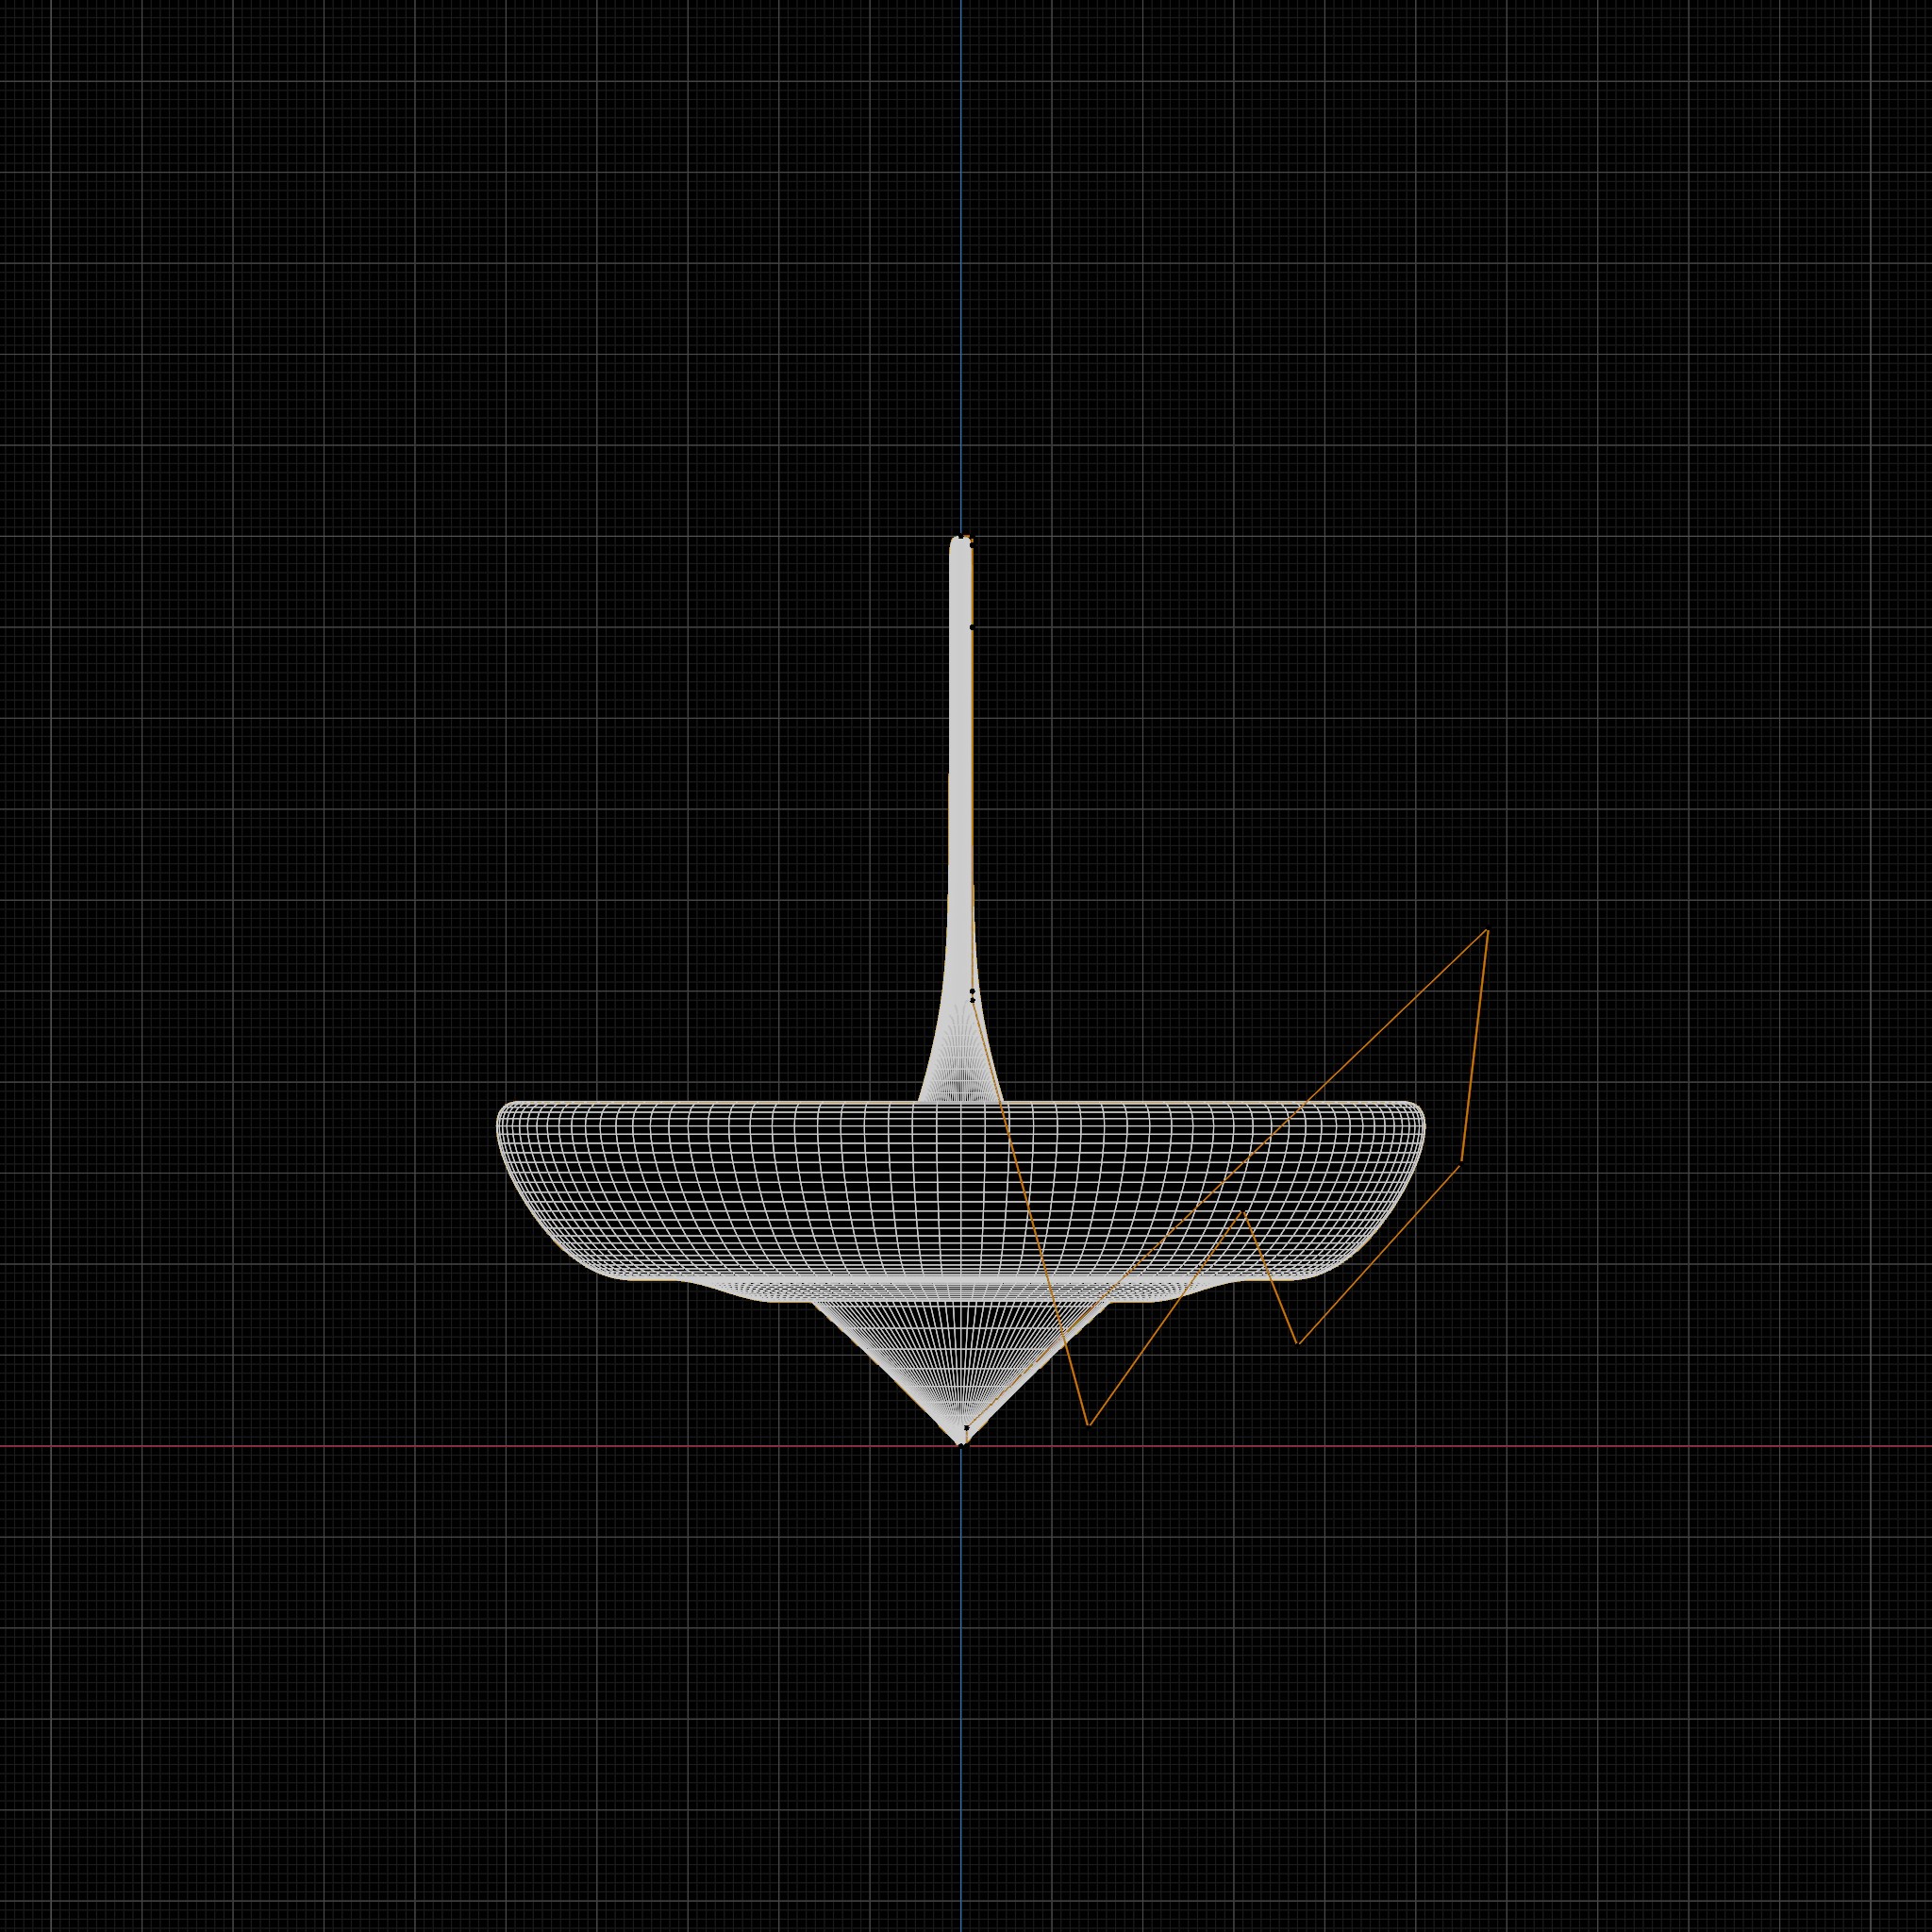1932x1932 pixels.
Task: Click the red X axis line at left
Action: 300,1446
